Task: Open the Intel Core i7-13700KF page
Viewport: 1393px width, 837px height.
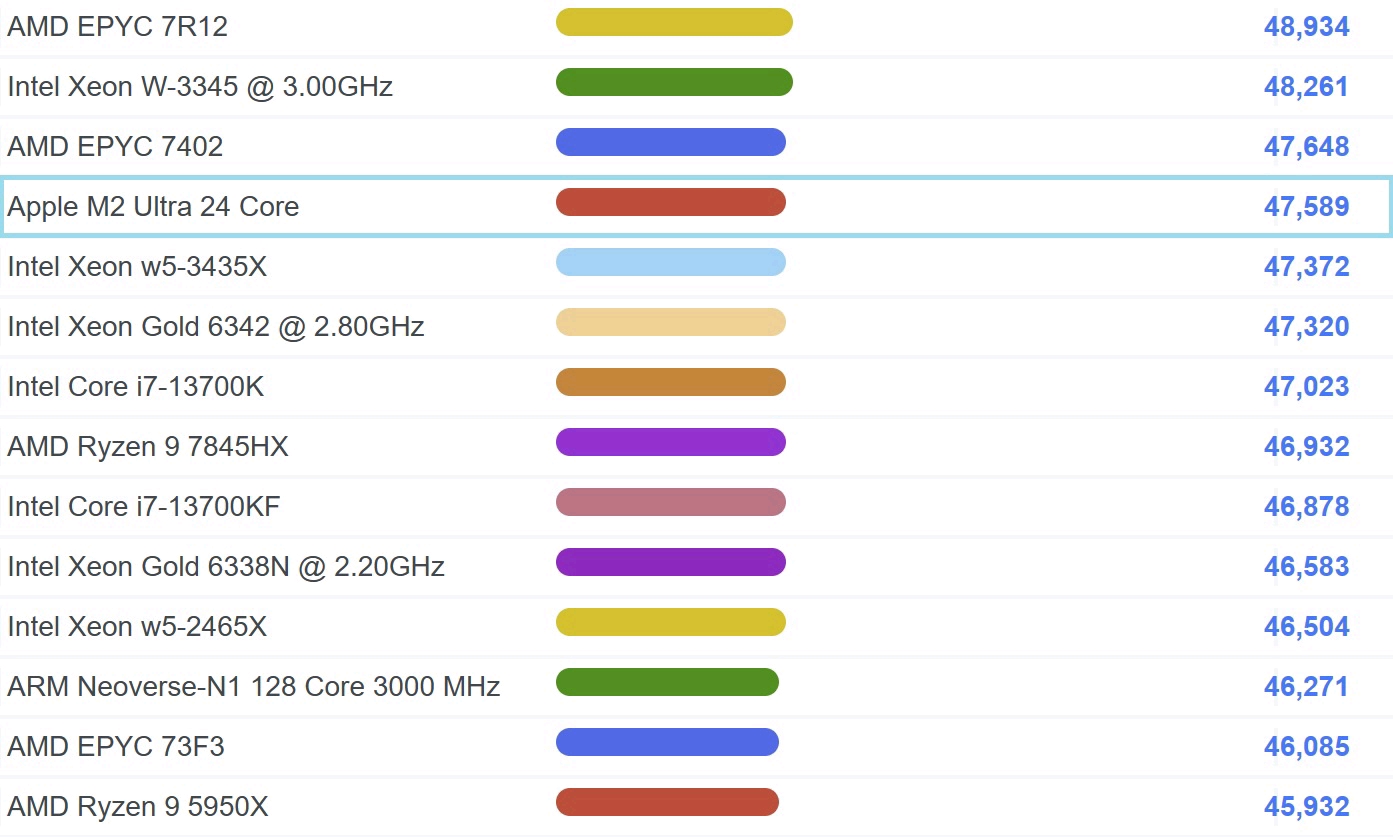Action: 144,507
